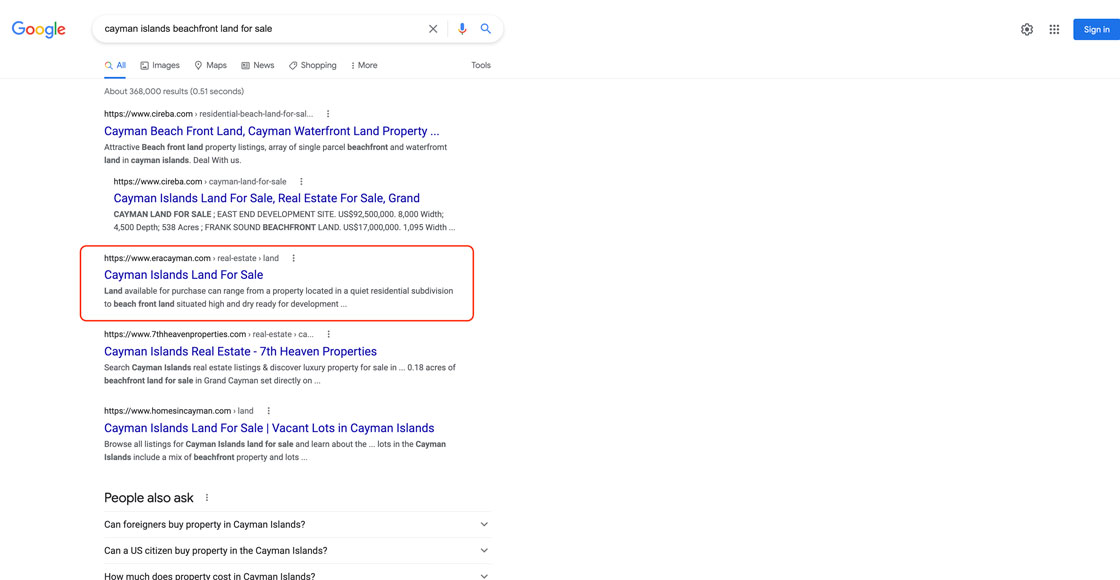
Task: Open the More search filters dropdown
Action: pyautogui.click(x=364, y=65)
